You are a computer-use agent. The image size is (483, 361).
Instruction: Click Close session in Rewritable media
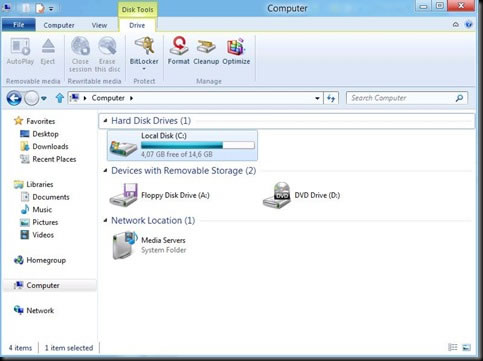pos(80,54)
